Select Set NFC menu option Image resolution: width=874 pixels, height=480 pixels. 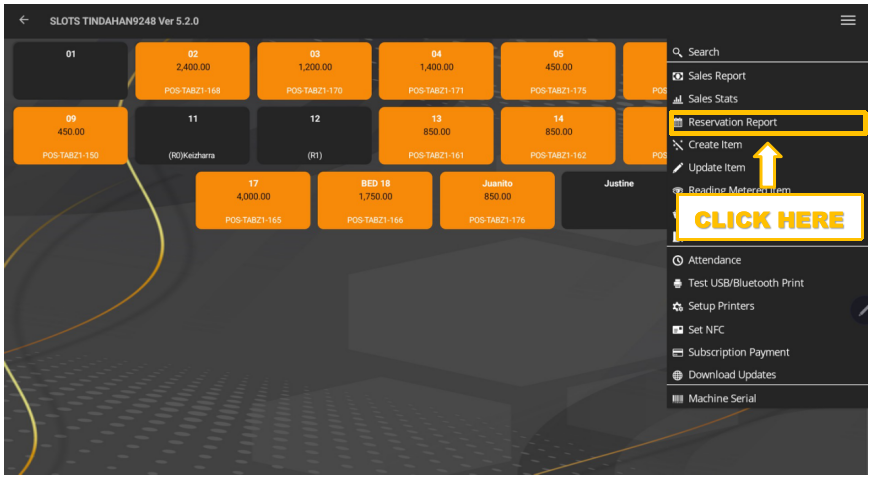click(706, 330)
